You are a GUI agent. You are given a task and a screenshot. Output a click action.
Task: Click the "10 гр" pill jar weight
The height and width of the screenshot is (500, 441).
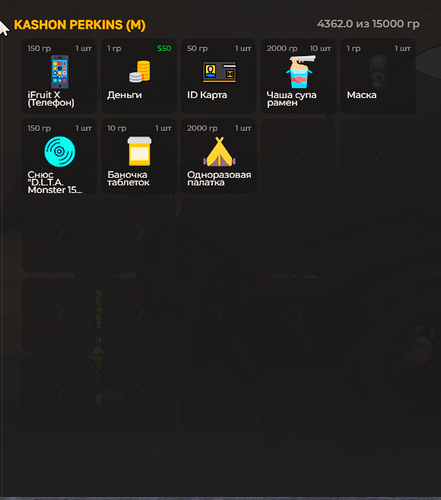tap(117, 128)
